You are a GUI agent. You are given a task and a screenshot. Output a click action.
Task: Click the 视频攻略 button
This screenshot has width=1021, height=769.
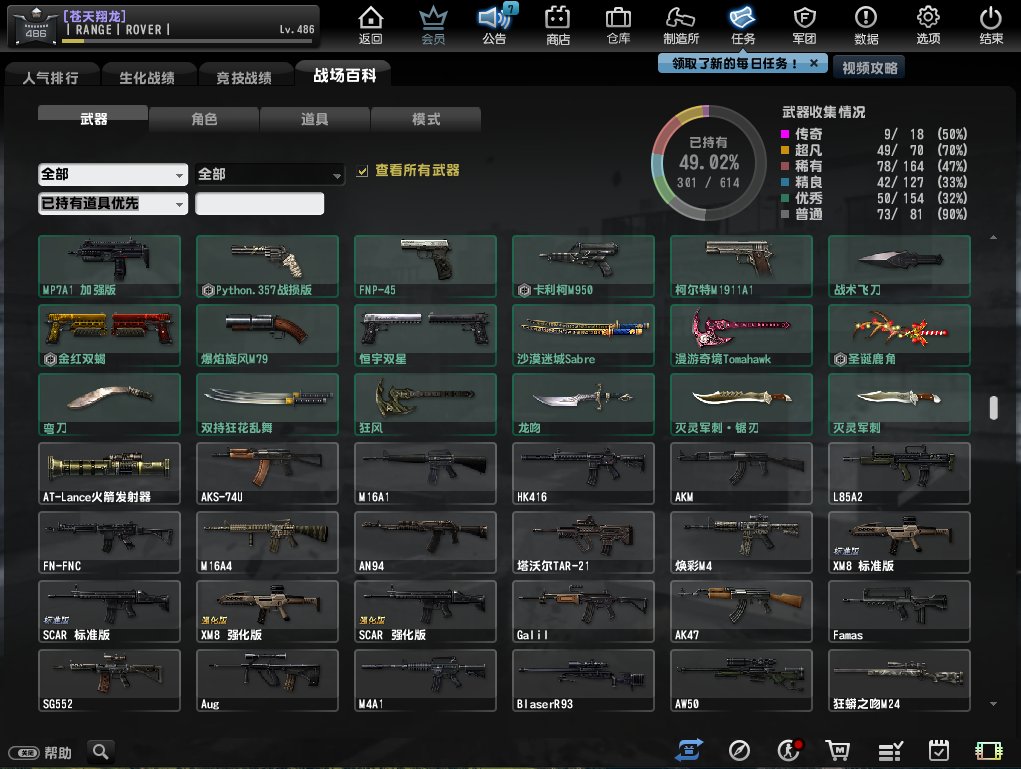pos(868,67)
